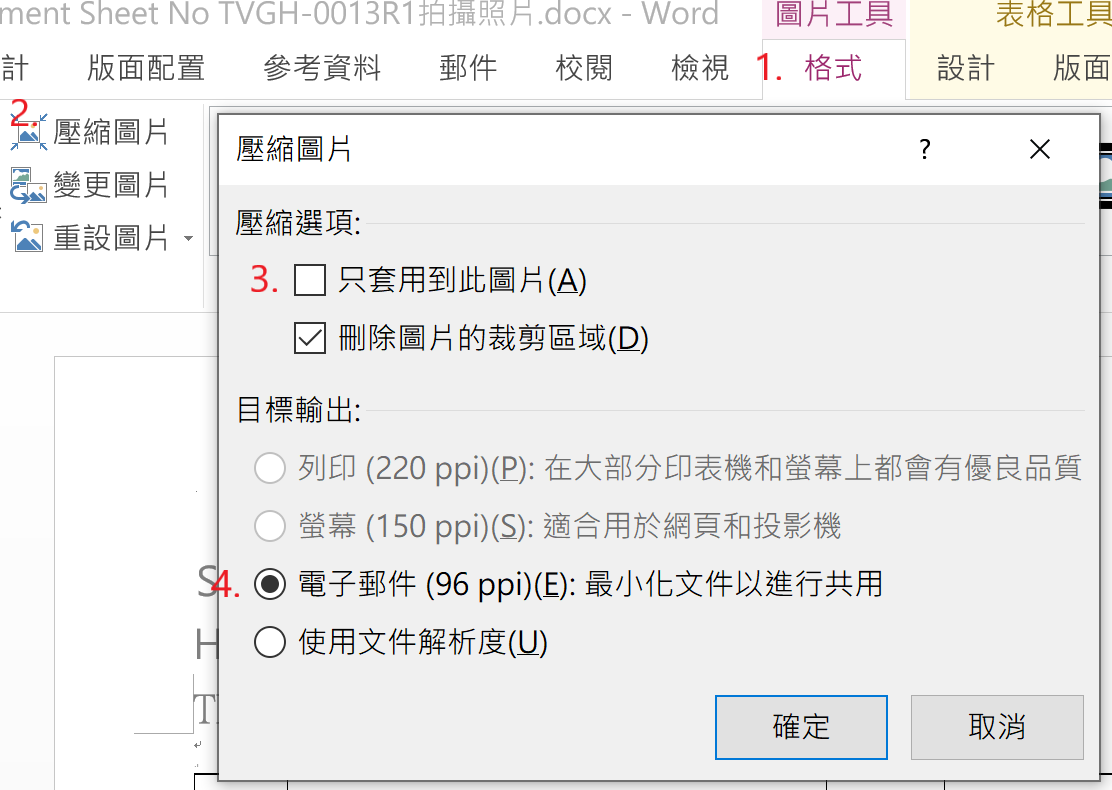Screen dimensions: 1112x790
Task: Click the 壓縮圖片 compress pictures icon
Action: 29,133
